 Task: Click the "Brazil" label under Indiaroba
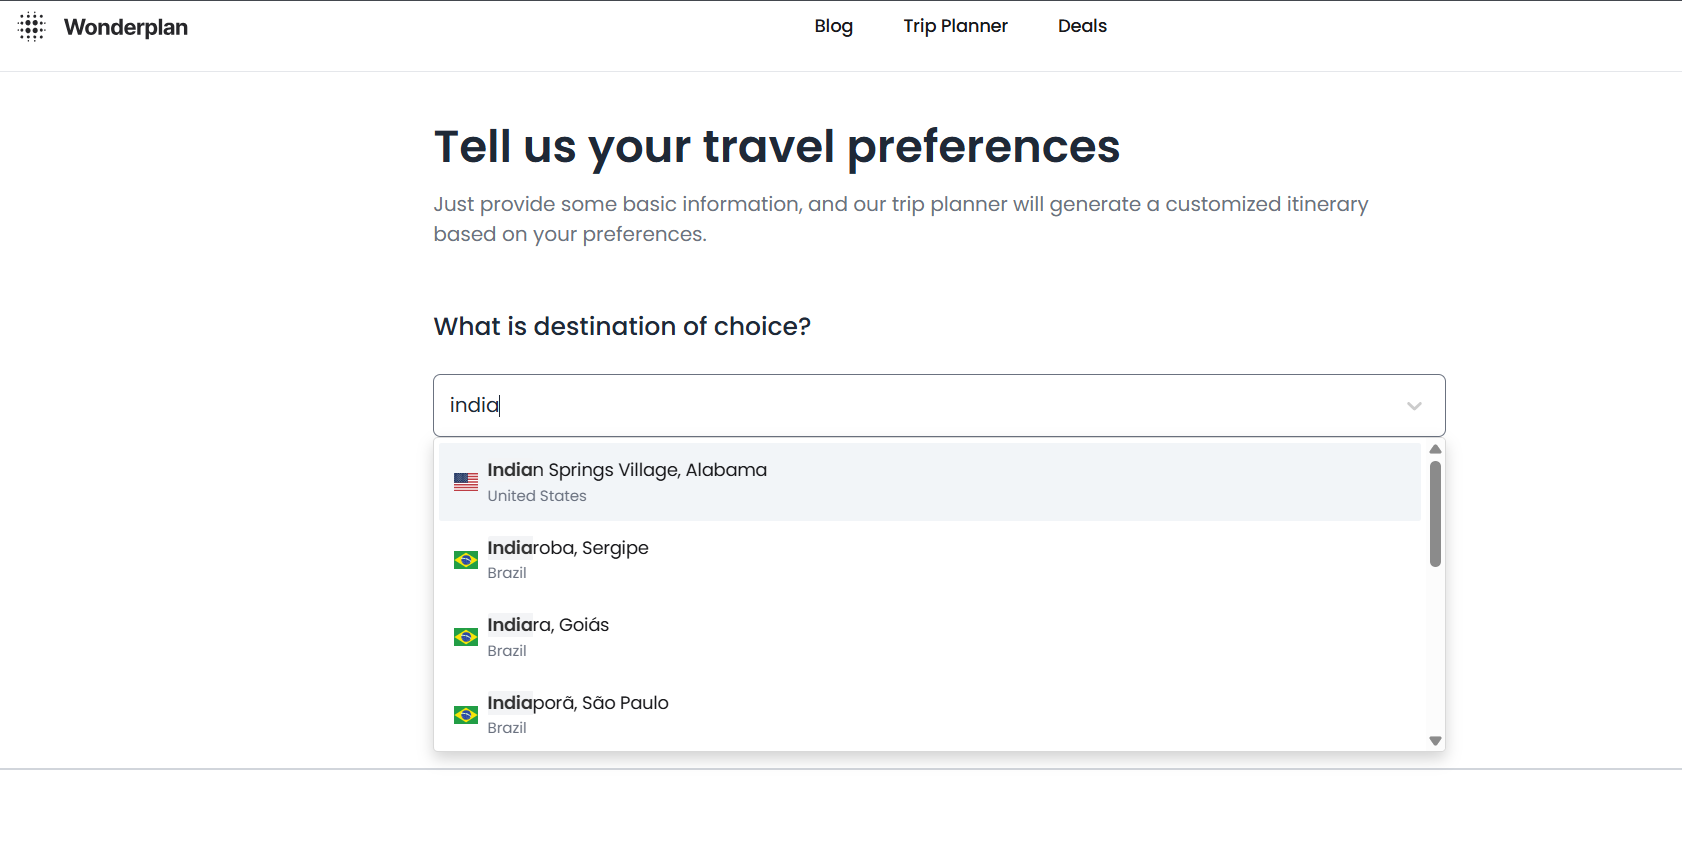(x=507, y=573)
